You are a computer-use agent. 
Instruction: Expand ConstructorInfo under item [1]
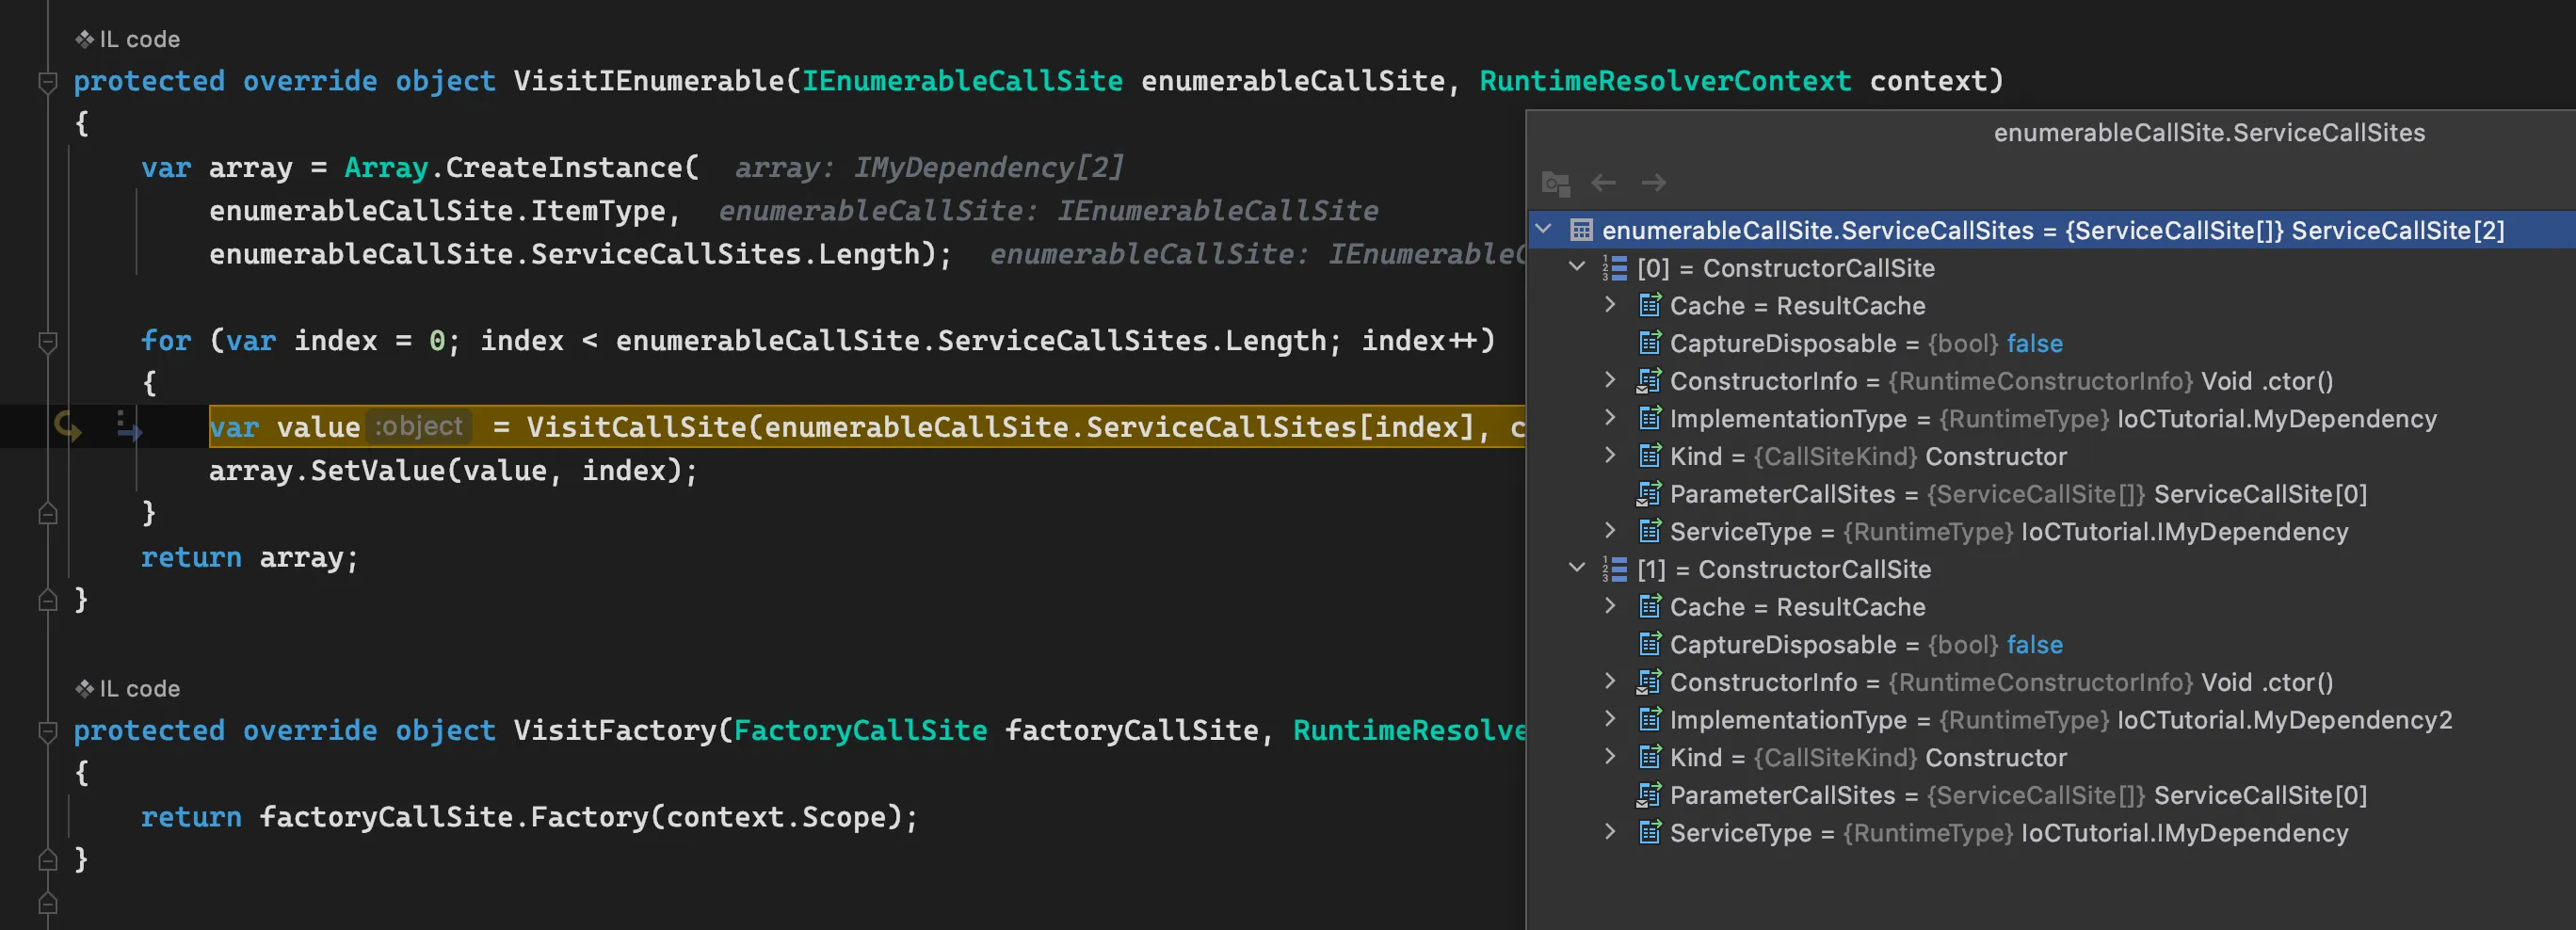pyautogui.click(x=1610, y=681)
